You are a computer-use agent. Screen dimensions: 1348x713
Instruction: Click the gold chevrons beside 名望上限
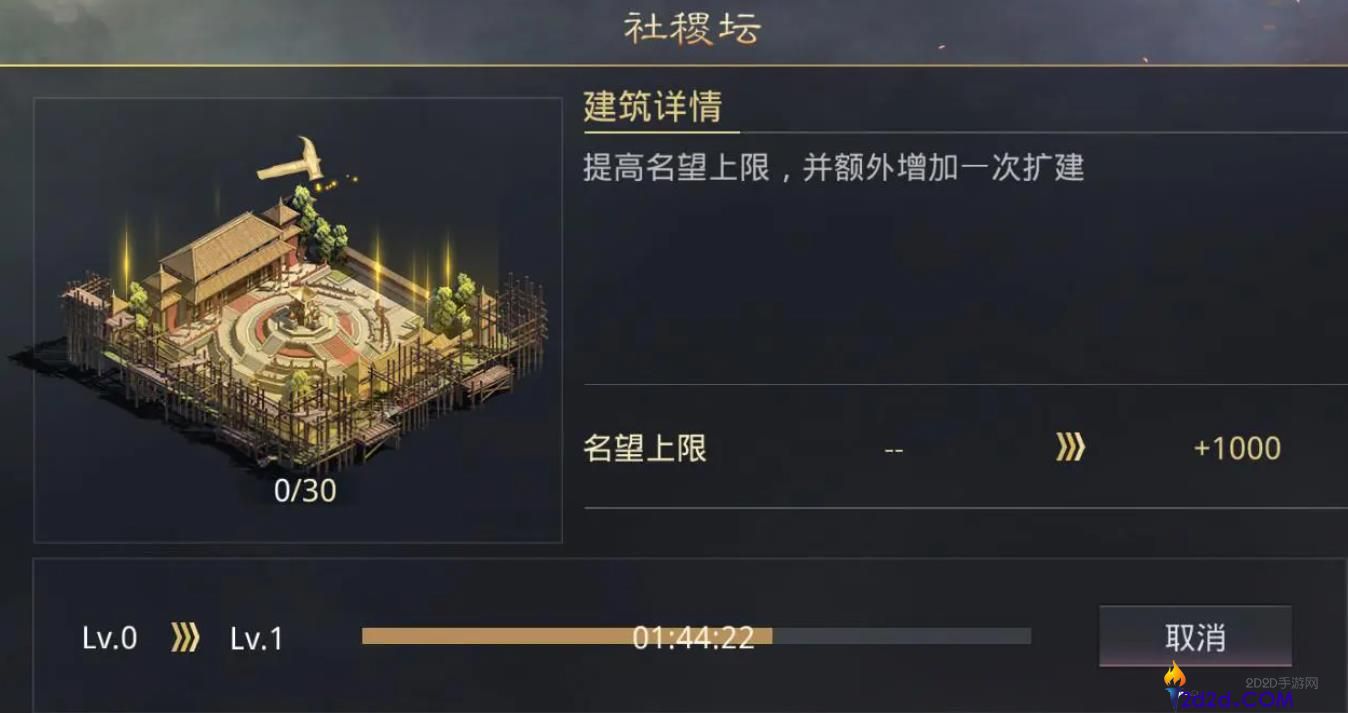click(1069, 448)
